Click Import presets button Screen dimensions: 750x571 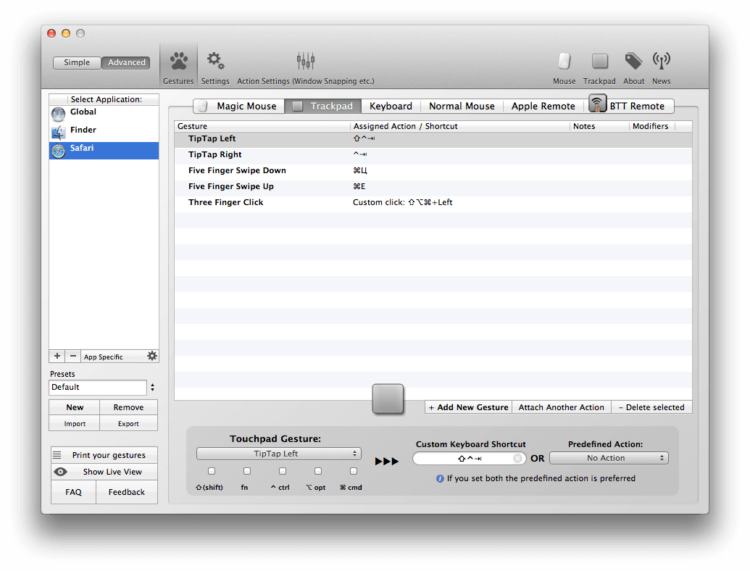pyautogui.click(x=75, y=424)
